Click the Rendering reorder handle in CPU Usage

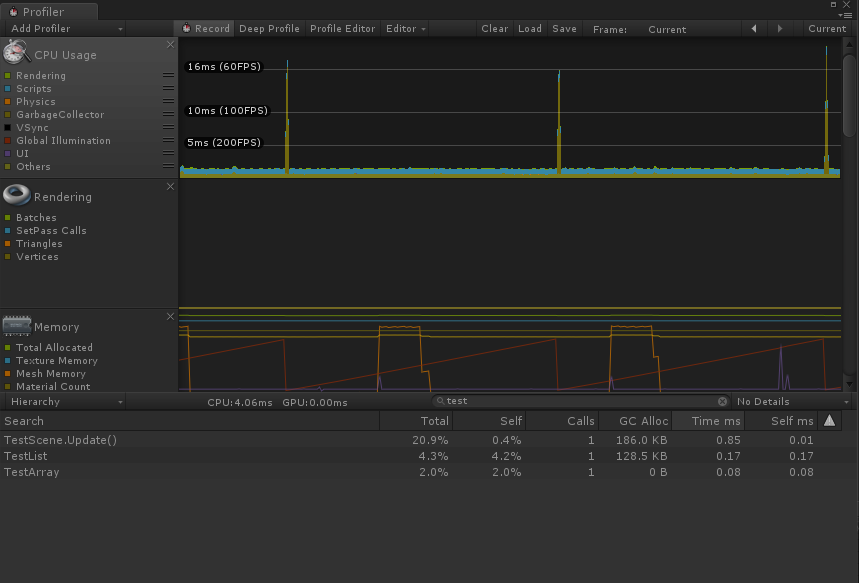point(168,75)
